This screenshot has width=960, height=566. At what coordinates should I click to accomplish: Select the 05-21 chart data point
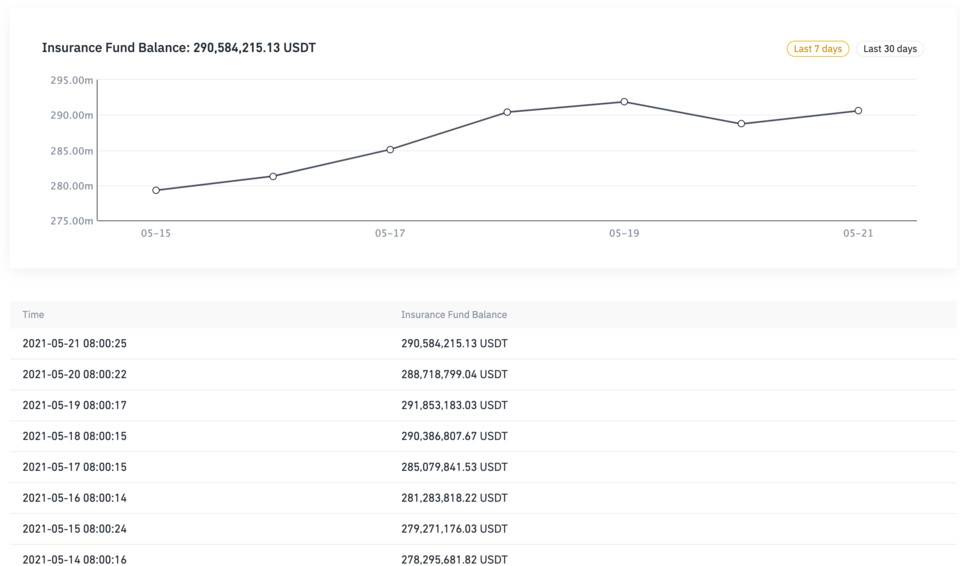(858, 111)
